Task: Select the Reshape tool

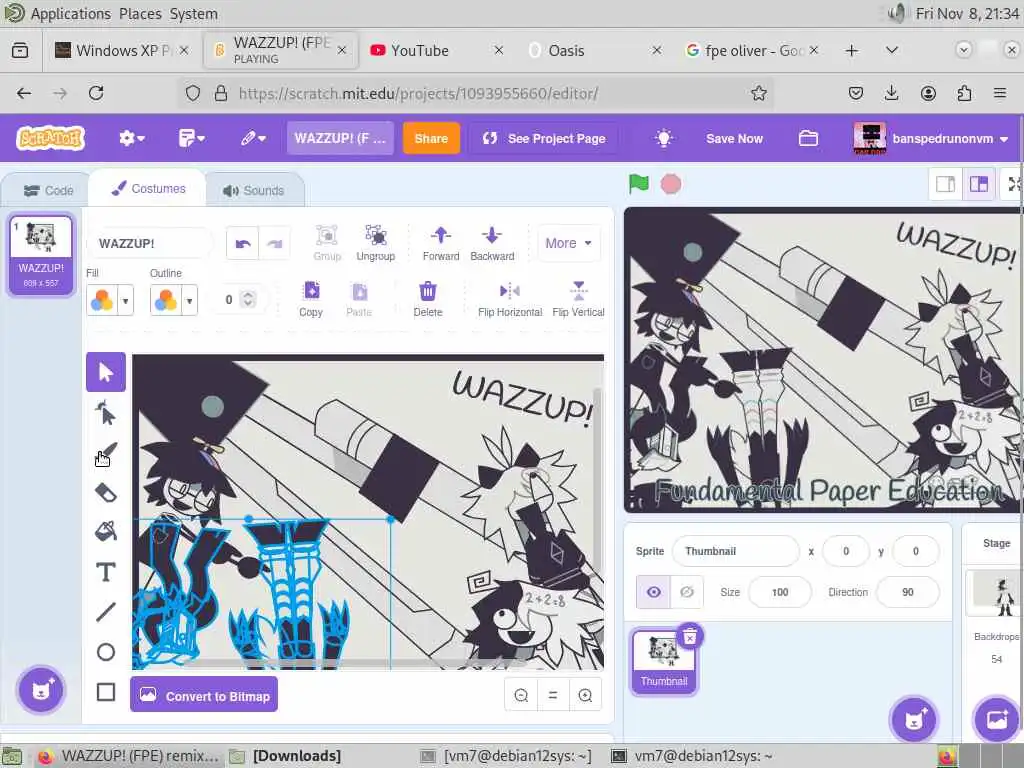Action: pos(106,413)
